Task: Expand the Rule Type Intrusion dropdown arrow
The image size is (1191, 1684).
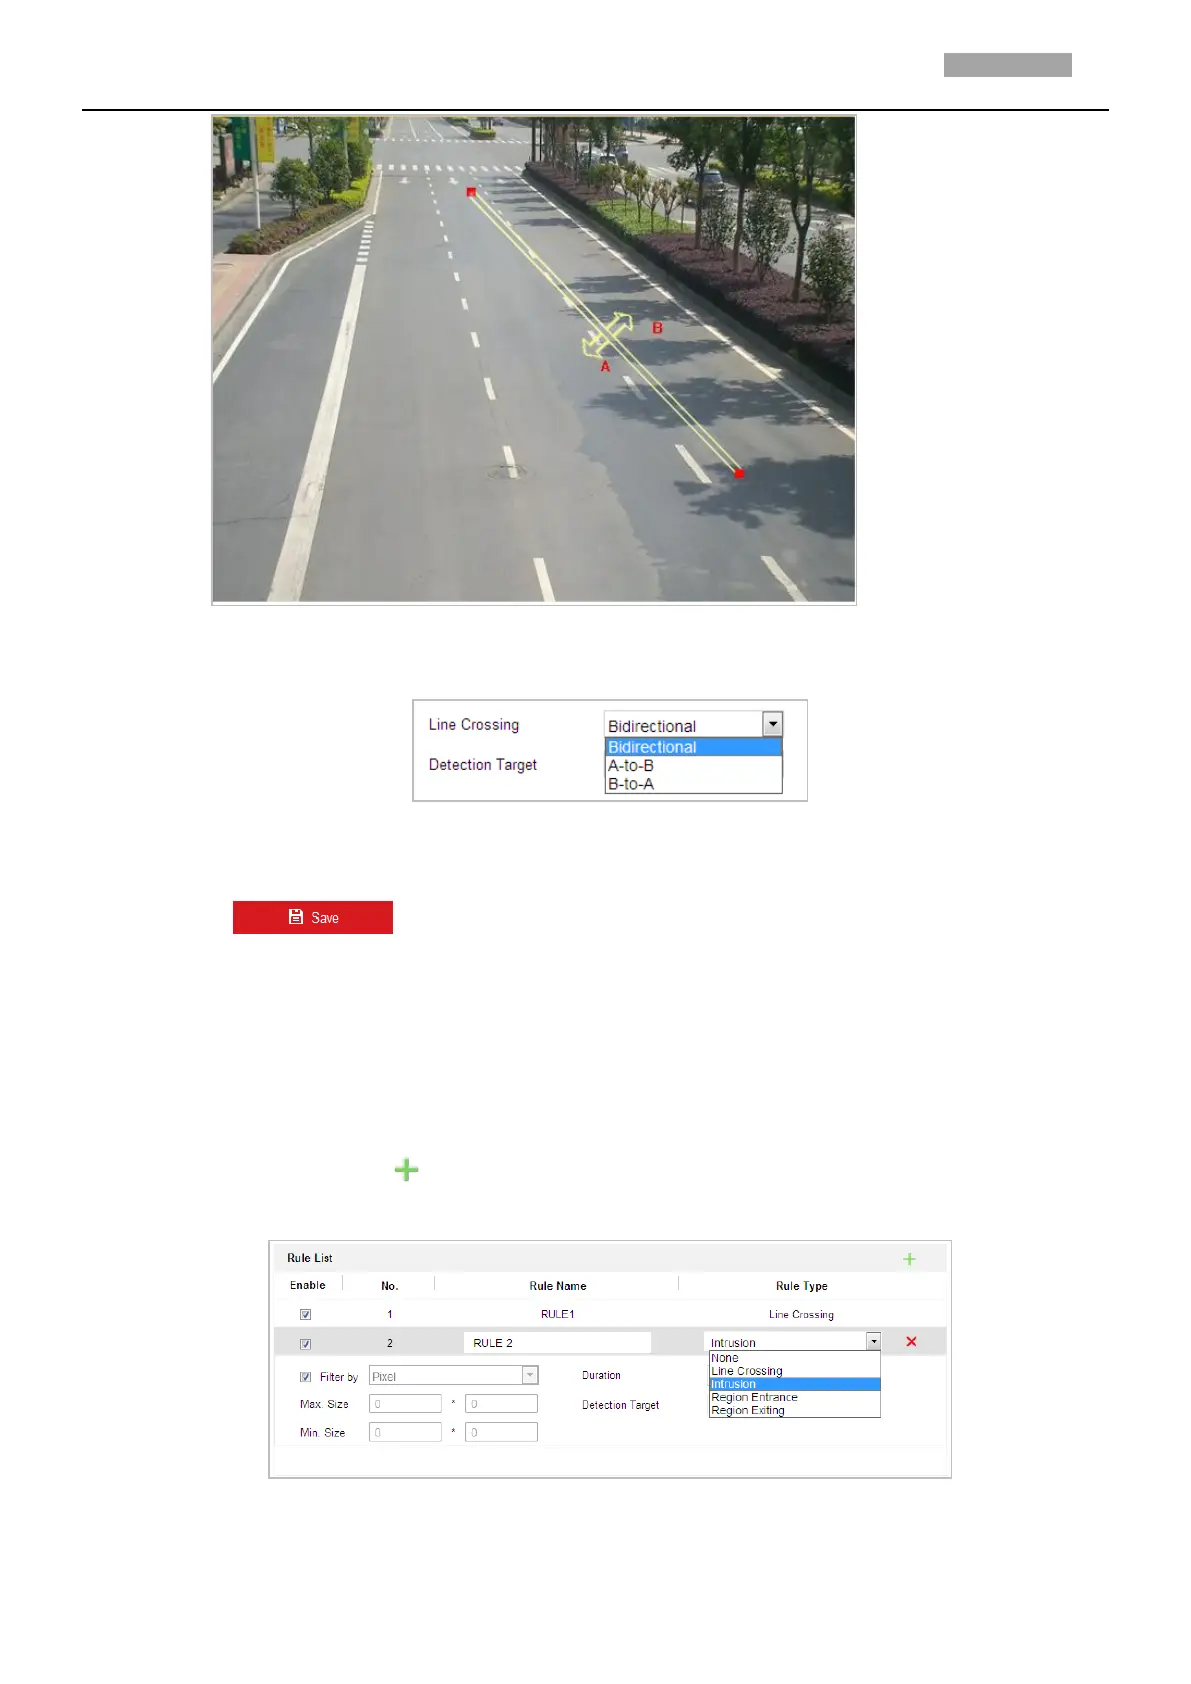Action: [873, 1342]
